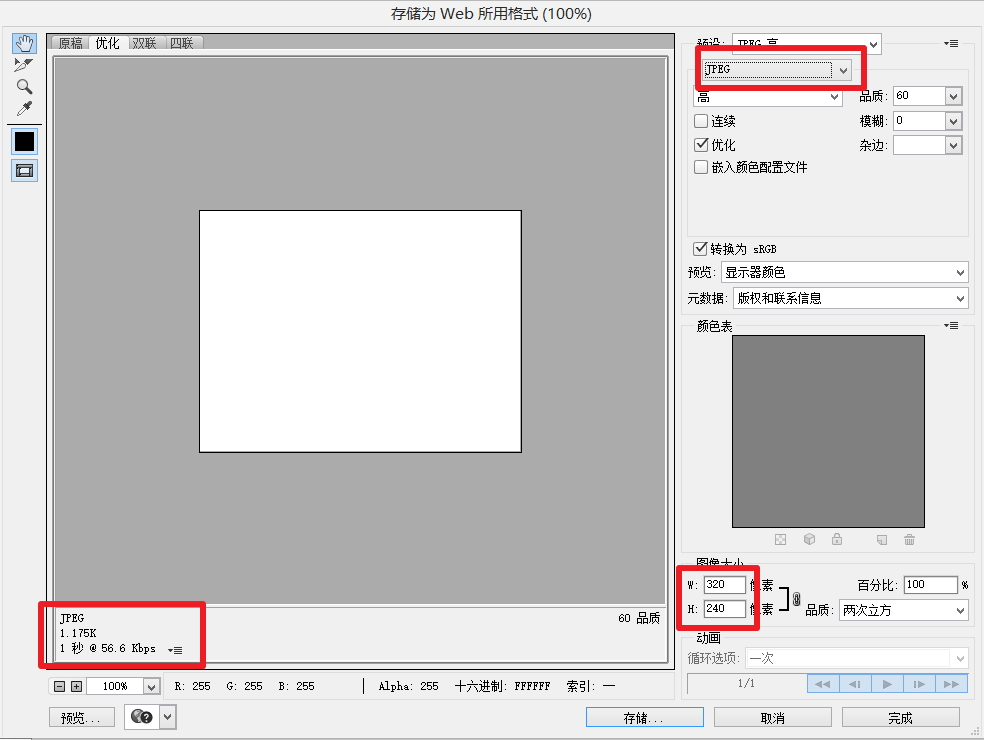Click the 模糊 blur value field
984x740 pixels.
point(919,121)
